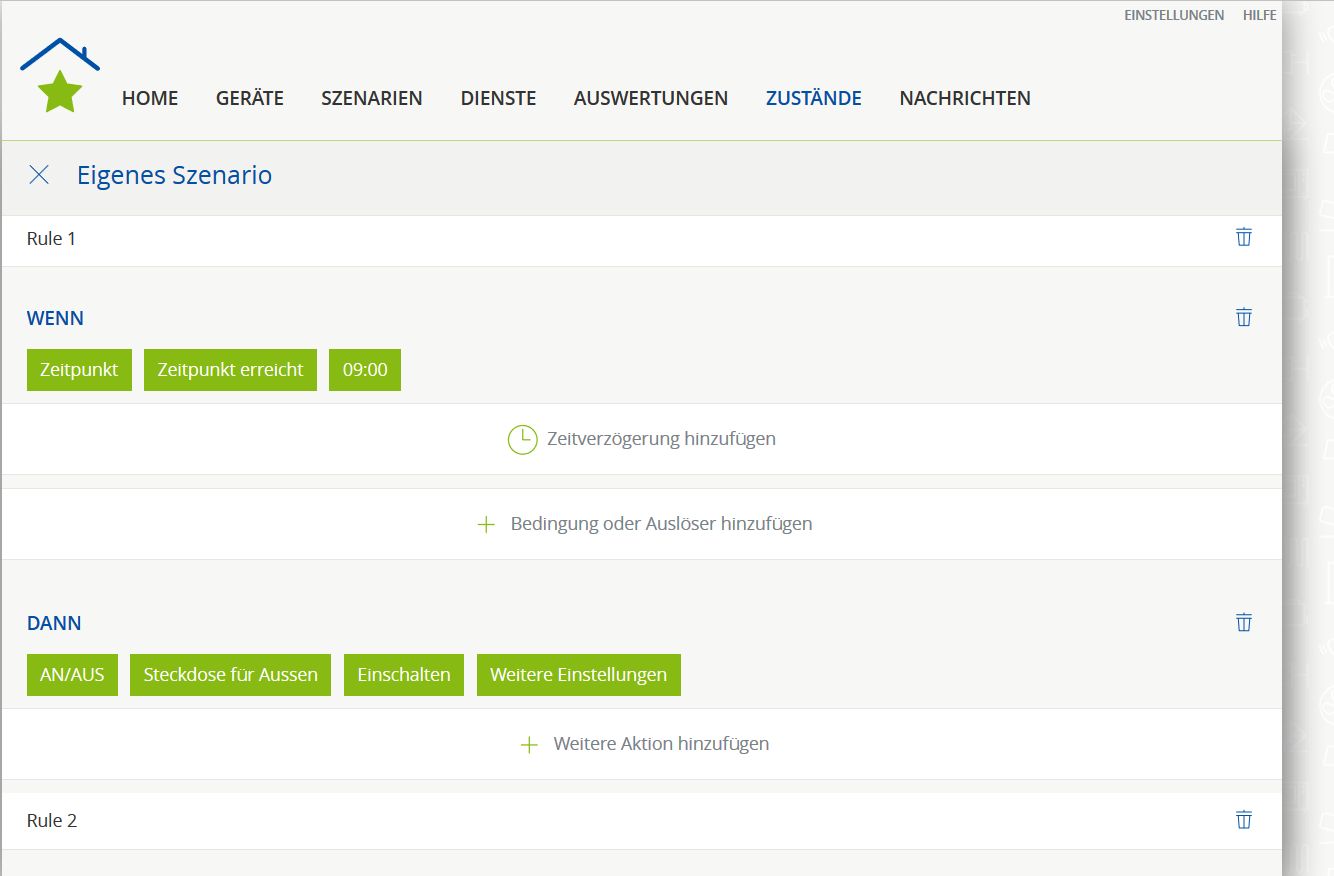Close the Eigenes Szenario editor with X
Screen dimensions: 1334x876
(39, 175)
